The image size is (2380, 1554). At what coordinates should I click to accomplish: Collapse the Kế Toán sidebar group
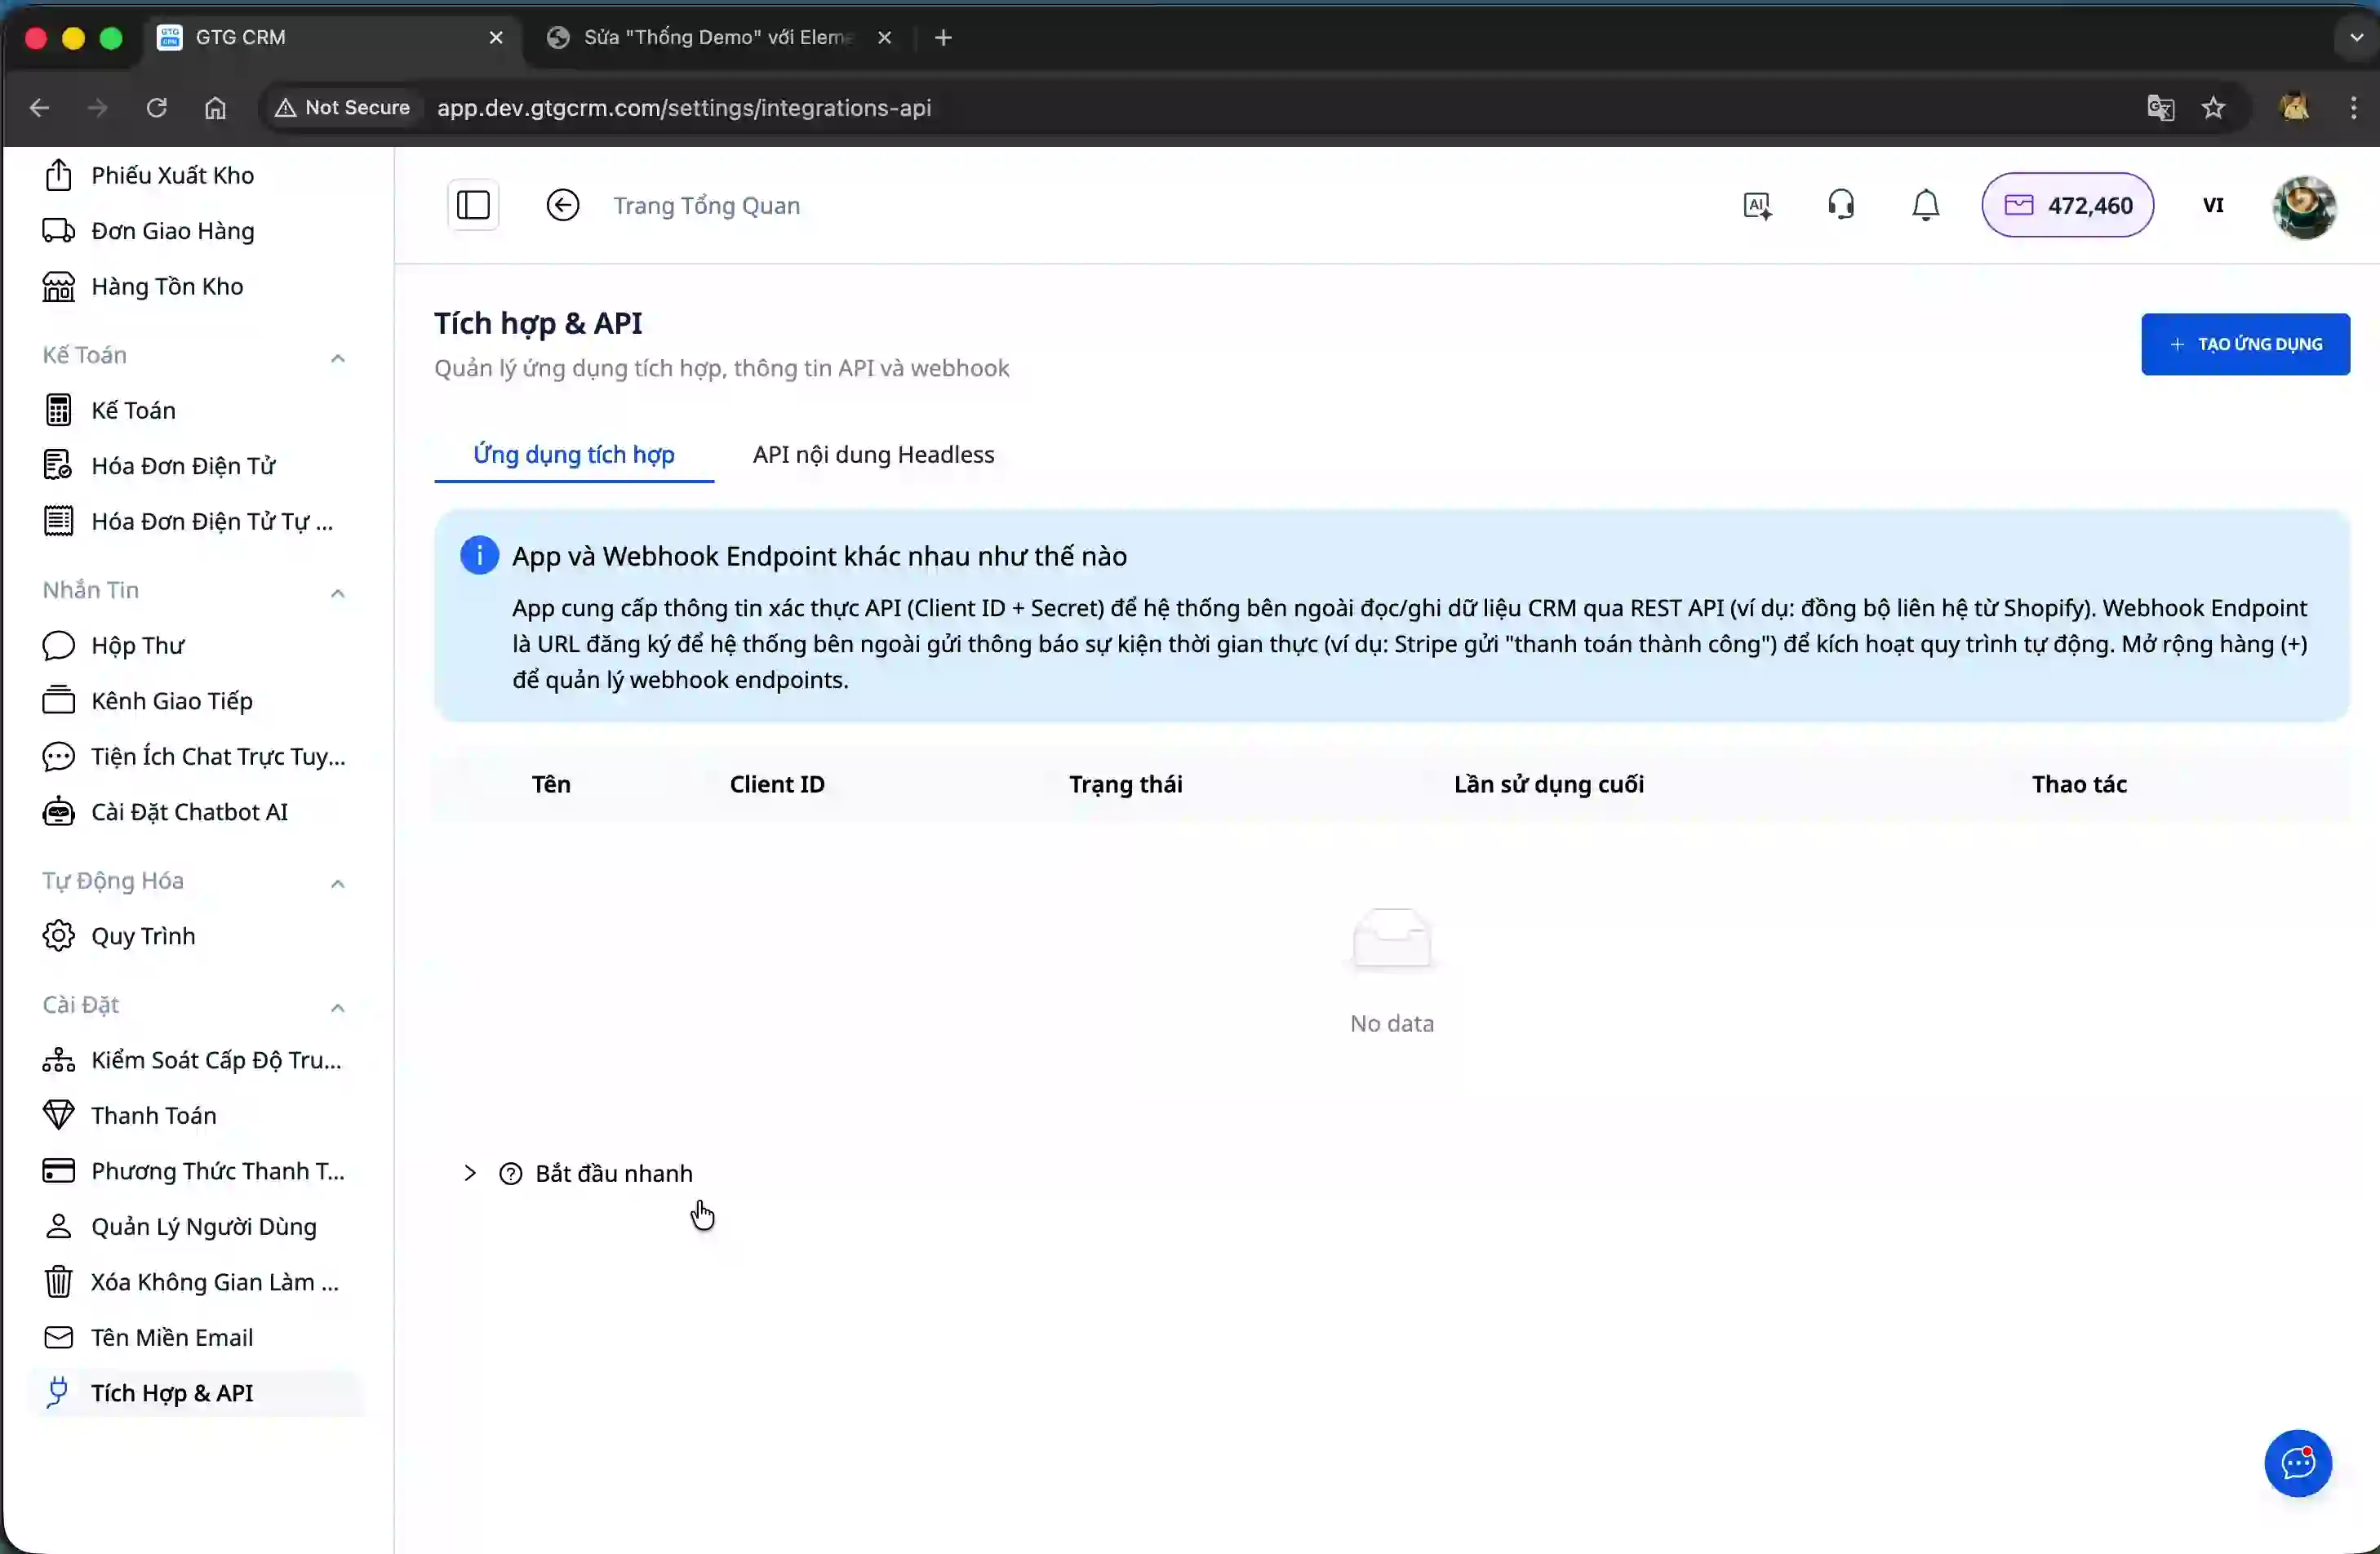337,357
